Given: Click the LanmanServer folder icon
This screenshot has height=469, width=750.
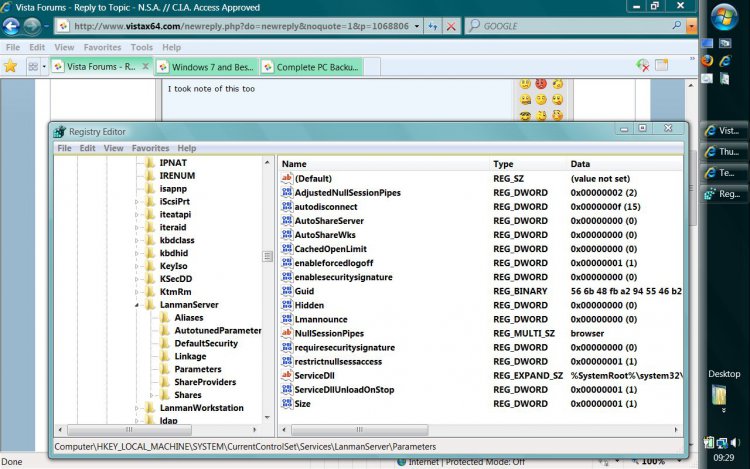Looking at the screenshot, I should pos(150,305).
